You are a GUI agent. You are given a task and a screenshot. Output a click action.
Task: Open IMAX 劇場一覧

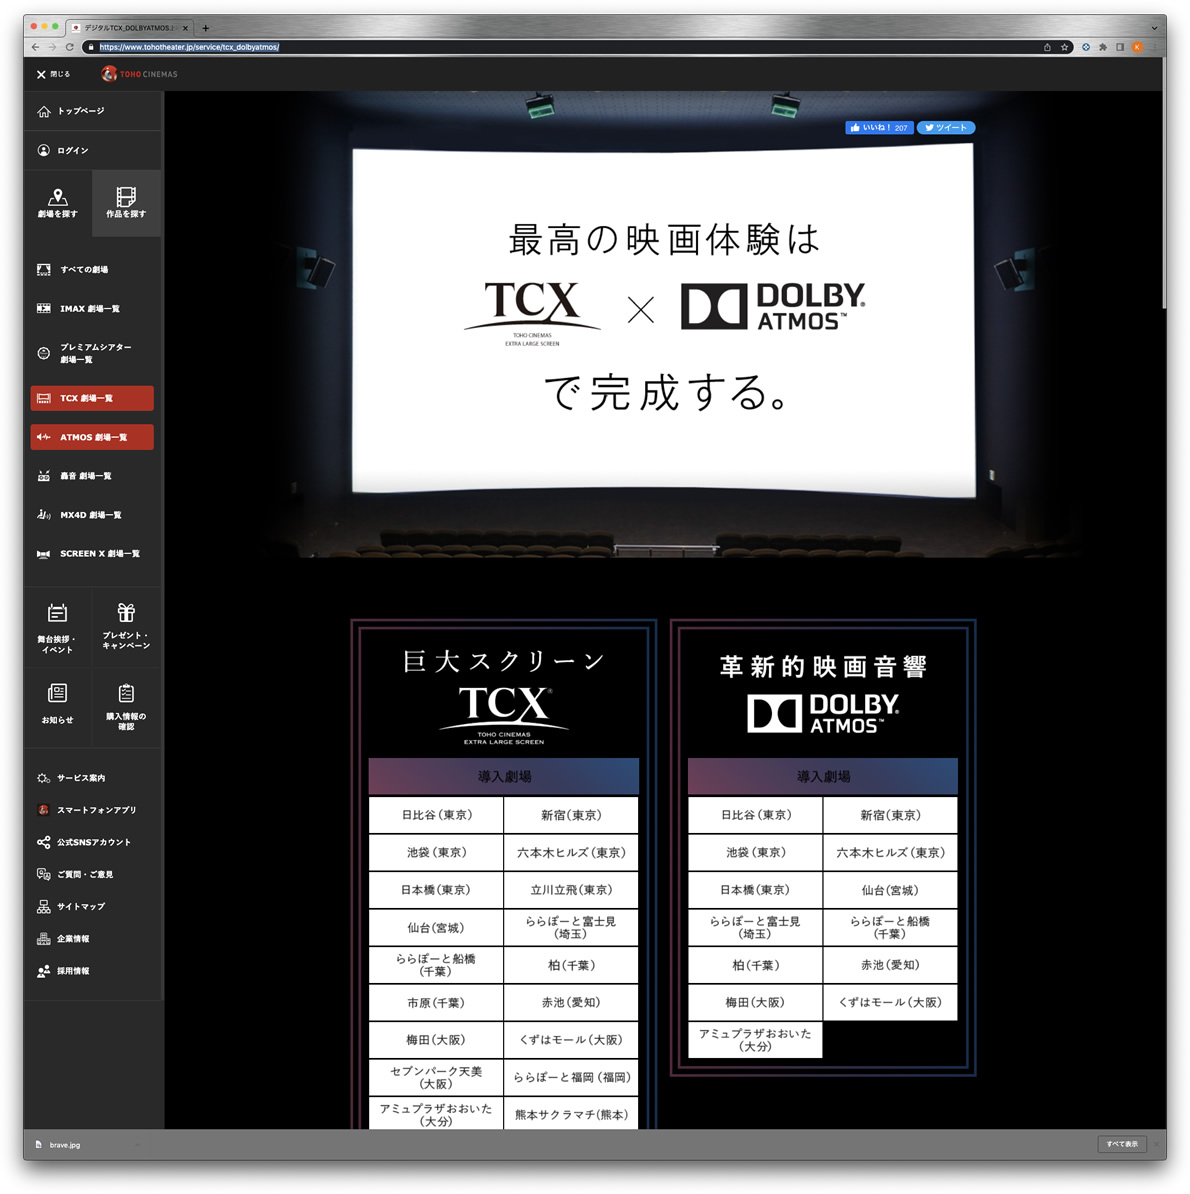(78, 308)
